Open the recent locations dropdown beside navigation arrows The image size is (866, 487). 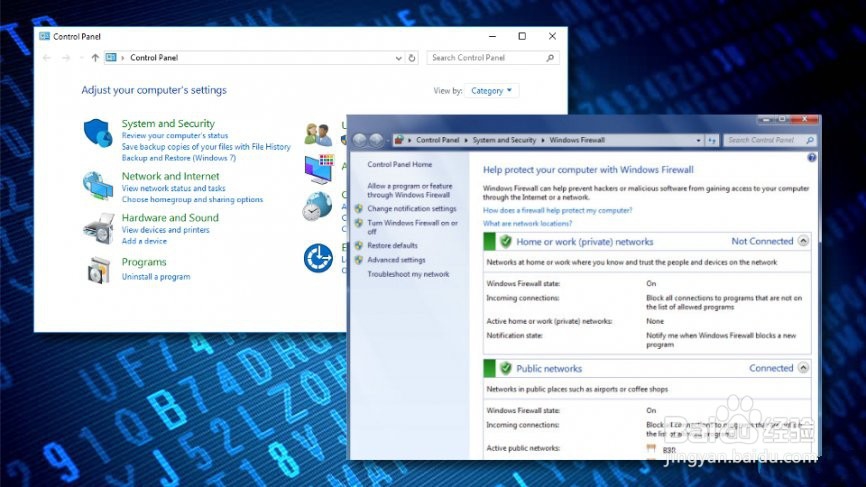(81, 57)
